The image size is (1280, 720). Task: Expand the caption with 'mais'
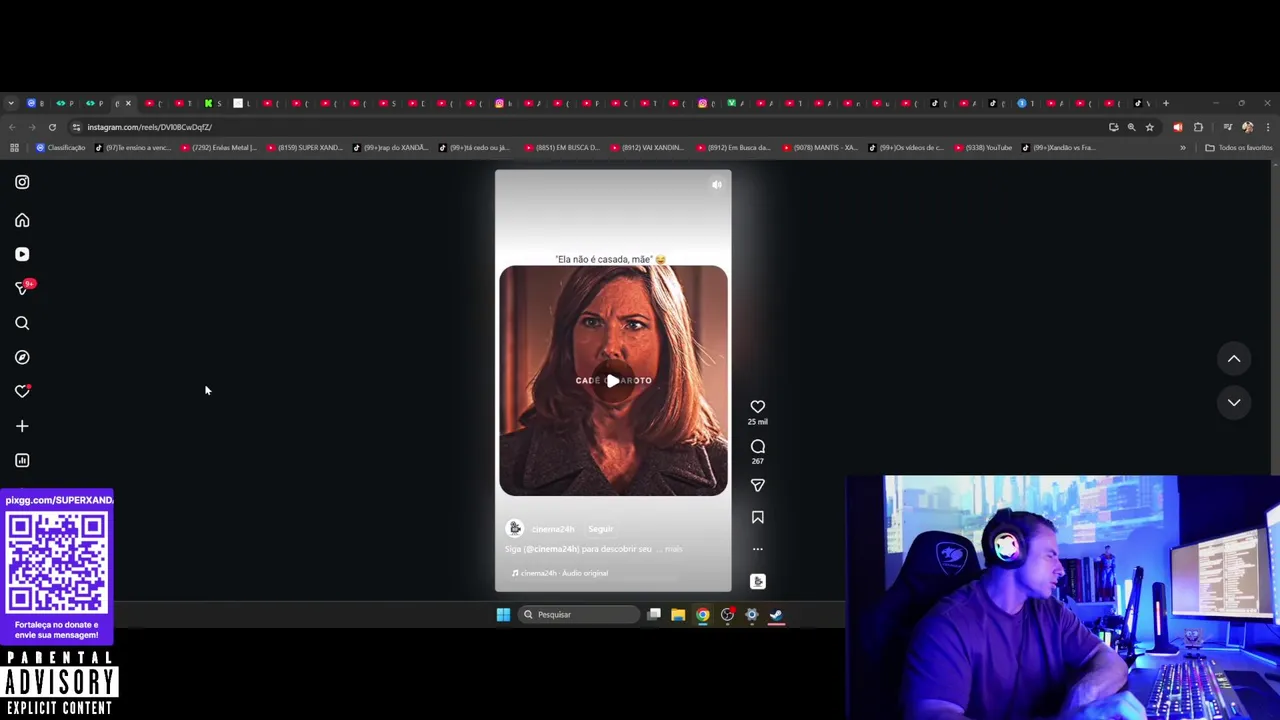click(673, 549)
